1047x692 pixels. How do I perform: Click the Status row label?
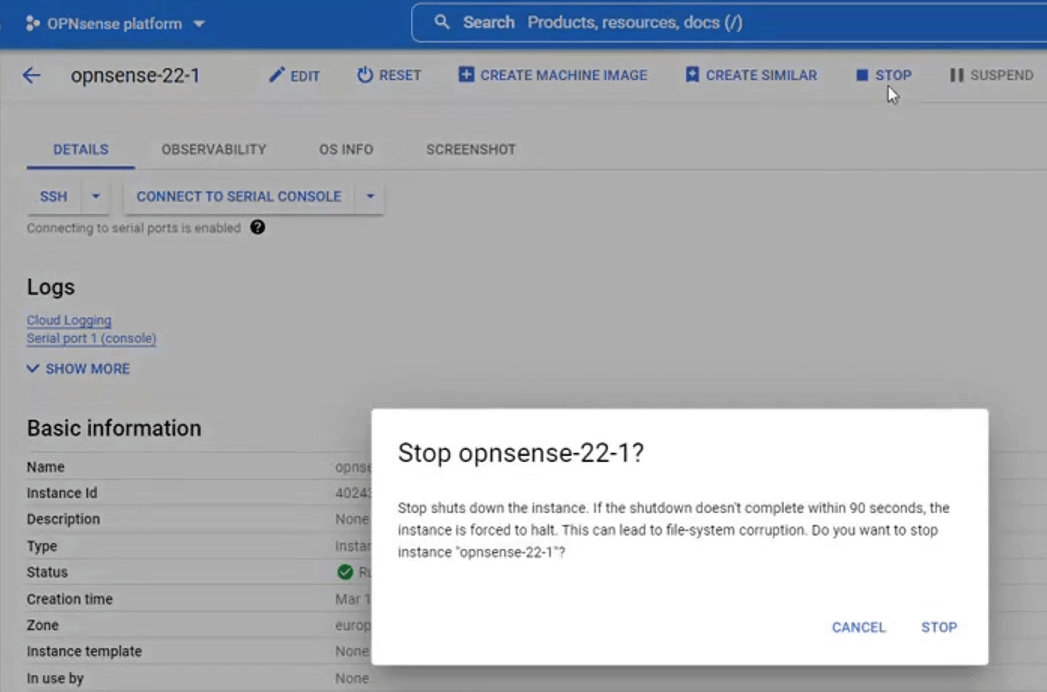click(47, 572)
